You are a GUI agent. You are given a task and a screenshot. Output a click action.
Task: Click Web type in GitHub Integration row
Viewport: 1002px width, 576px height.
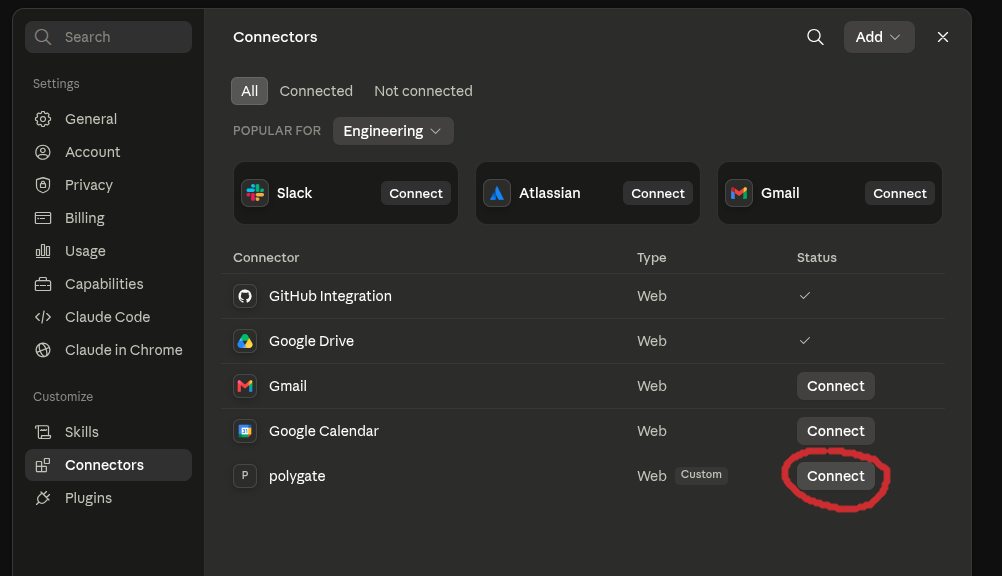point(651,296)
